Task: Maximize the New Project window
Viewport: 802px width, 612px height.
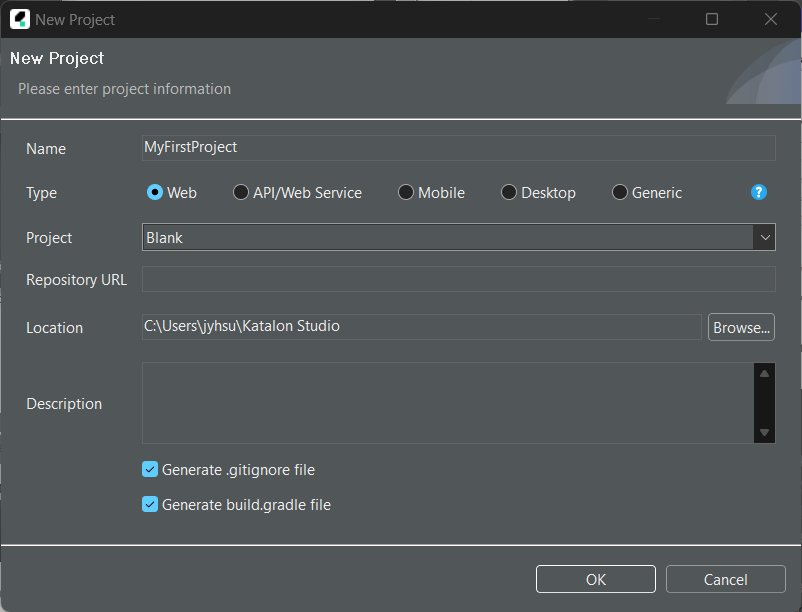Action: [x=712, y=19]
